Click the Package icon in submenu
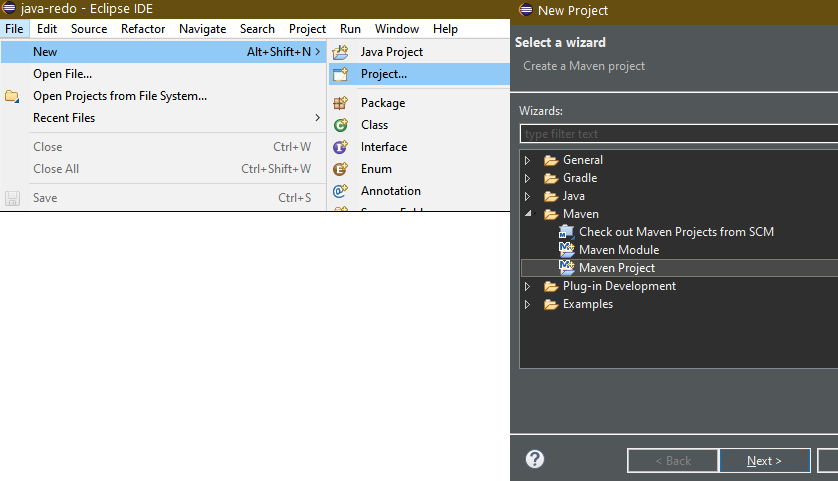This screenshot has height=481, width=838. pos(340,103)
